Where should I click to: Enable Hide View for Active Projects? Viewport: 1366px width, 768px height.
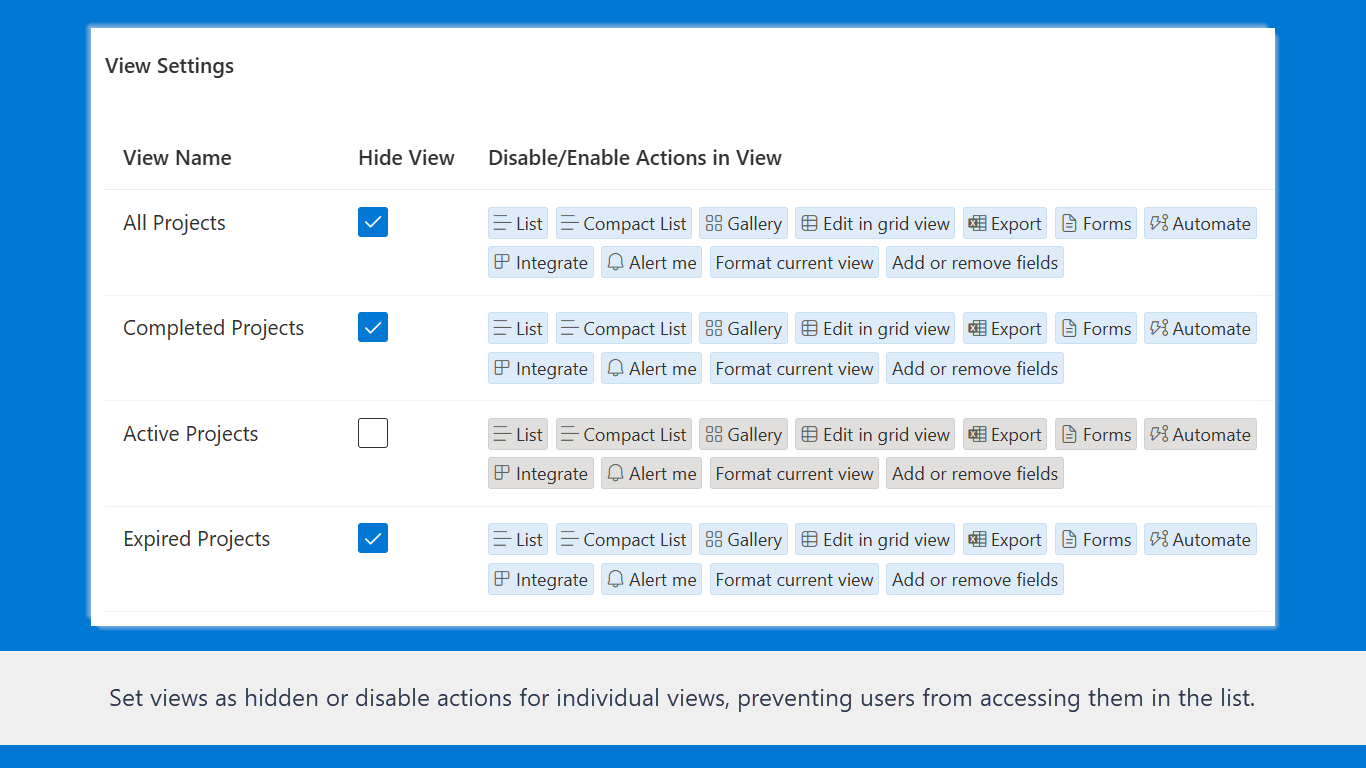tap(373, 434)
